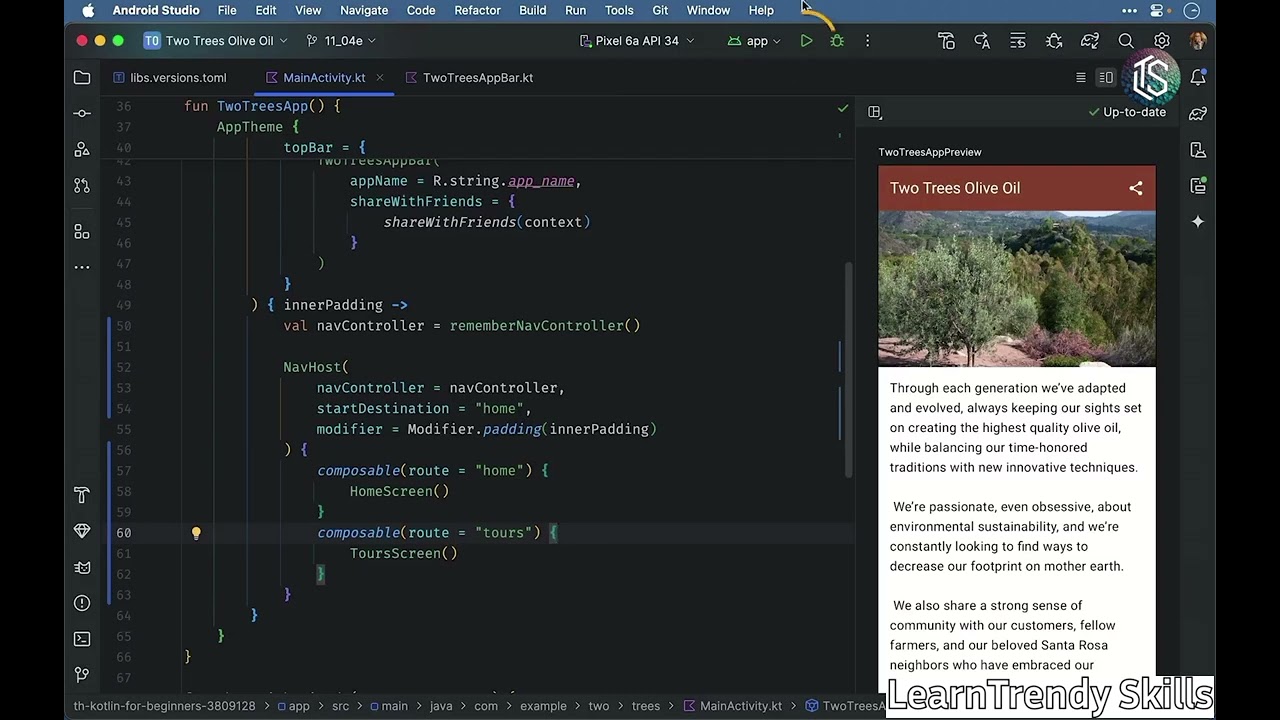Click the olive tree preview image
This screenshot has width=1280, height=720.
pos(1017,289)
